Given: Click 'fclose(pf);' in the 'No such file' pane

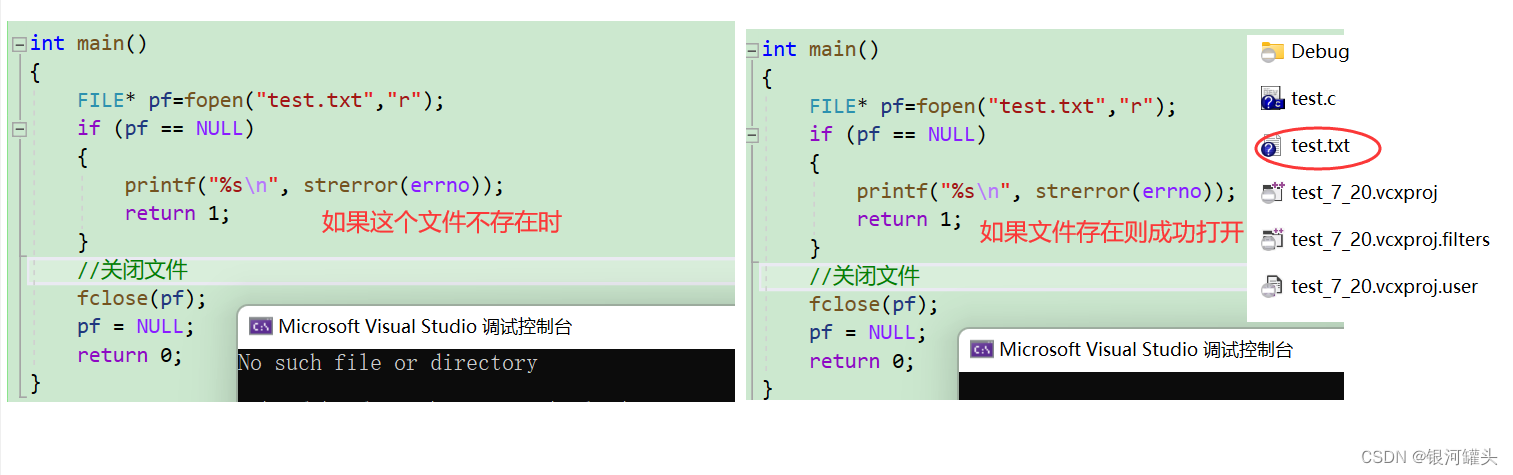Looking at the screenshot, I should tap(142, 298).
